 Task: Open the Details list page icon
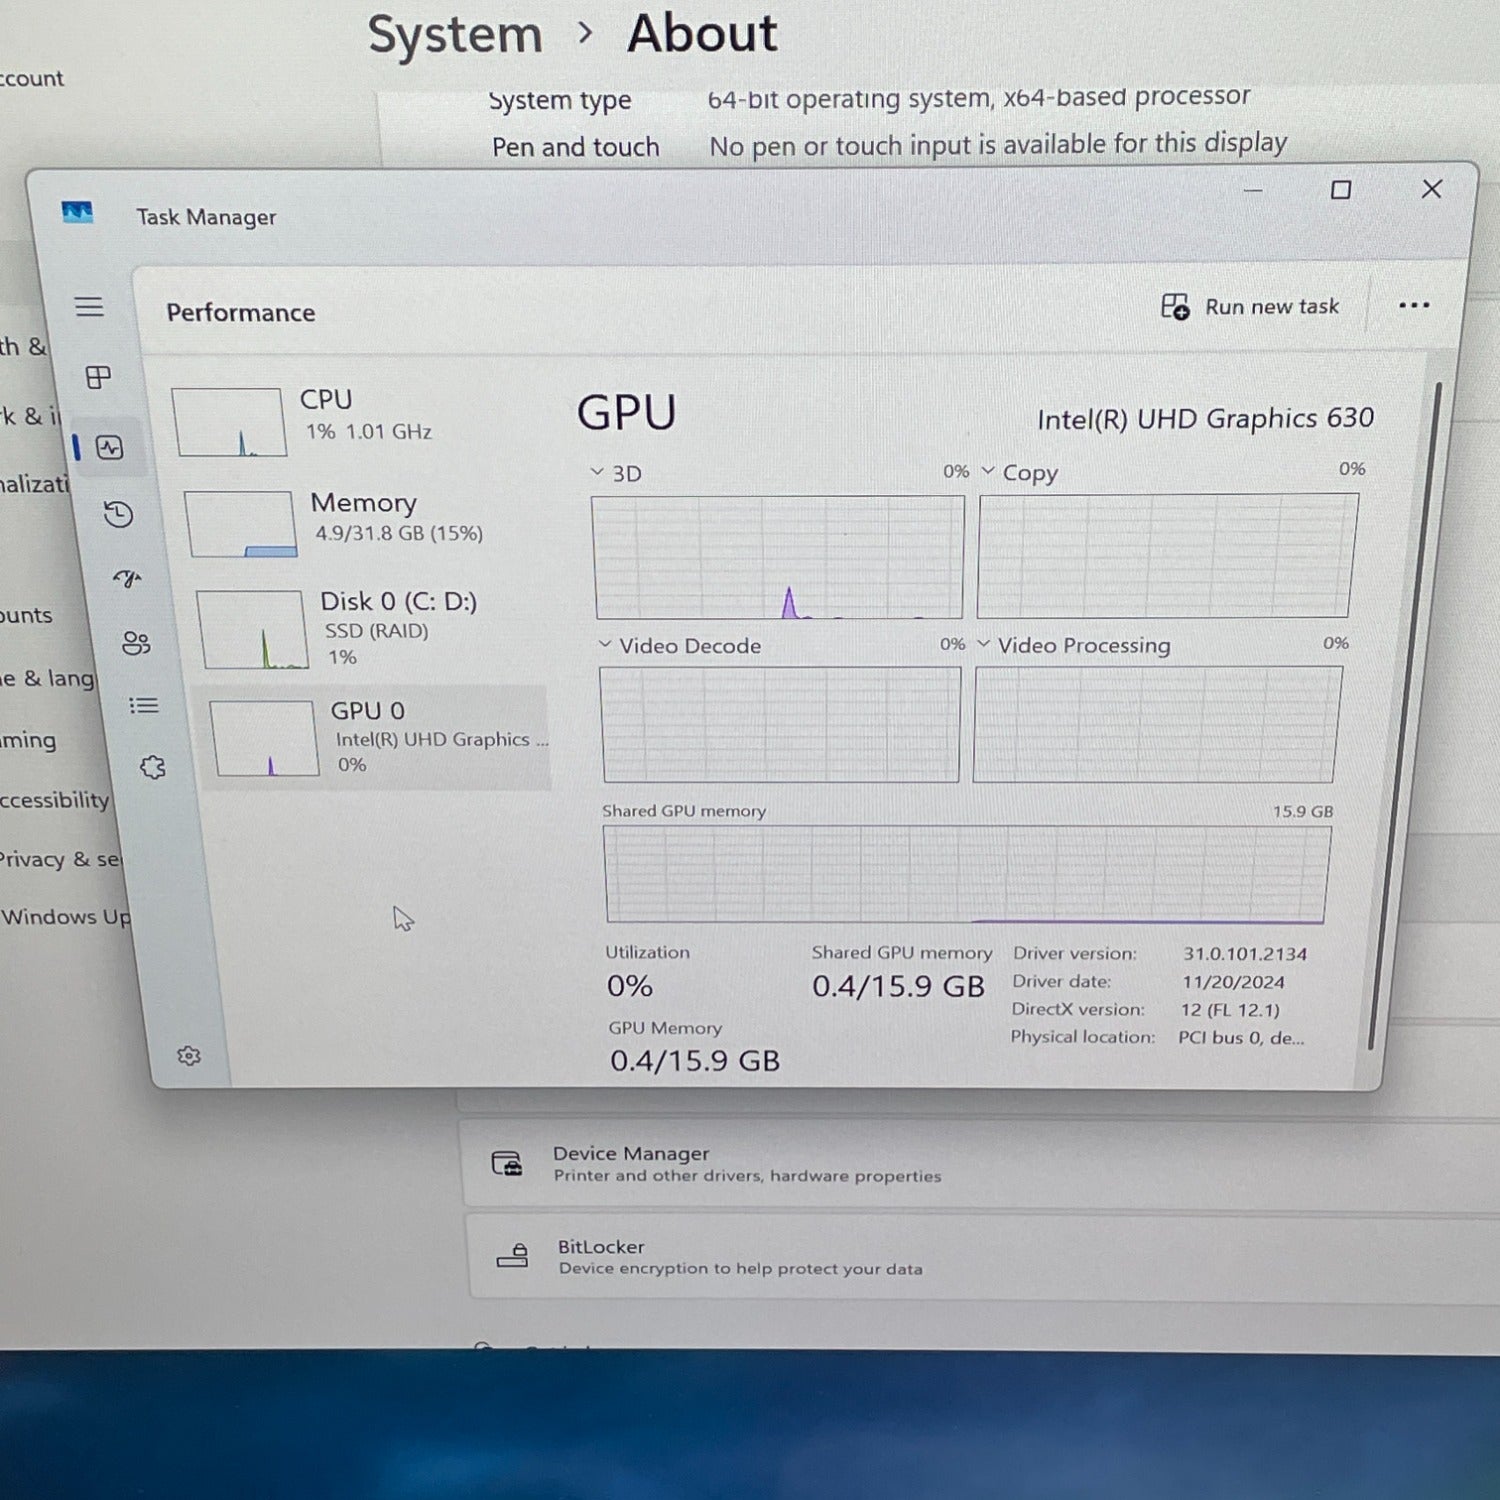tap(144, 706)
